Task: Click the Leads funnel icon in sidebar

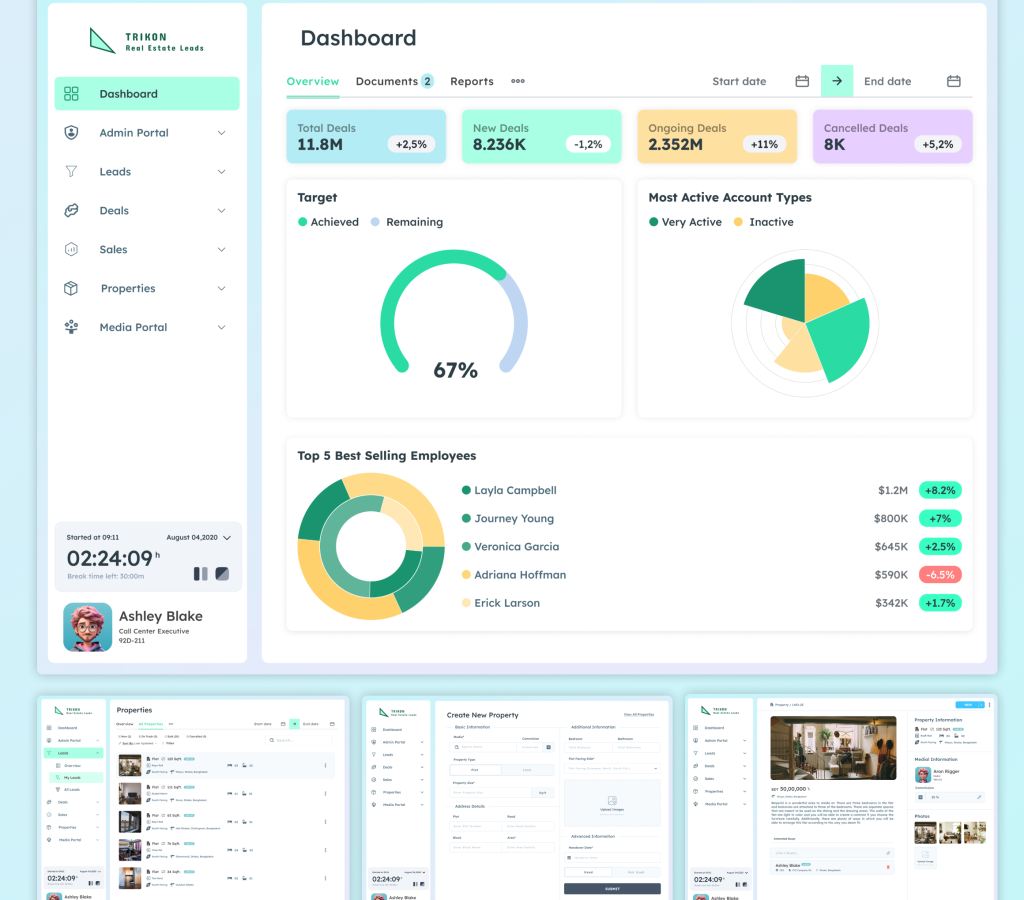Action: [x=72, y=171]
